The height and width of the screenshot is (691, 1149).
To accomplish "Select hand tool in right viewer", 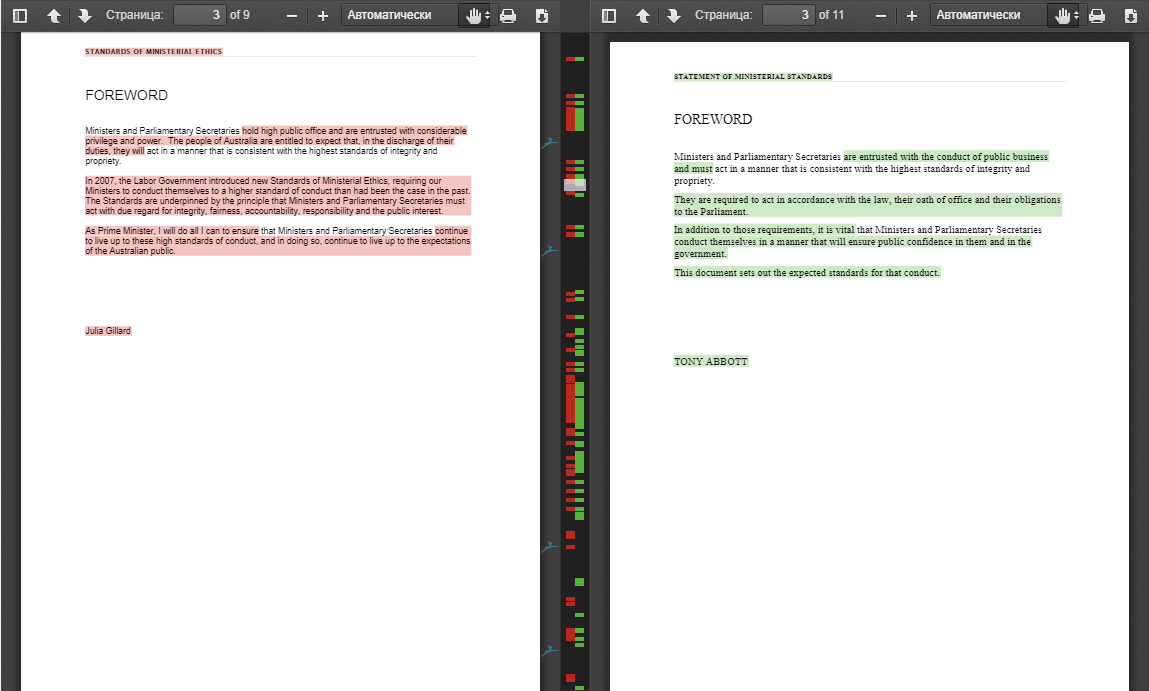I will point(1065,15).
